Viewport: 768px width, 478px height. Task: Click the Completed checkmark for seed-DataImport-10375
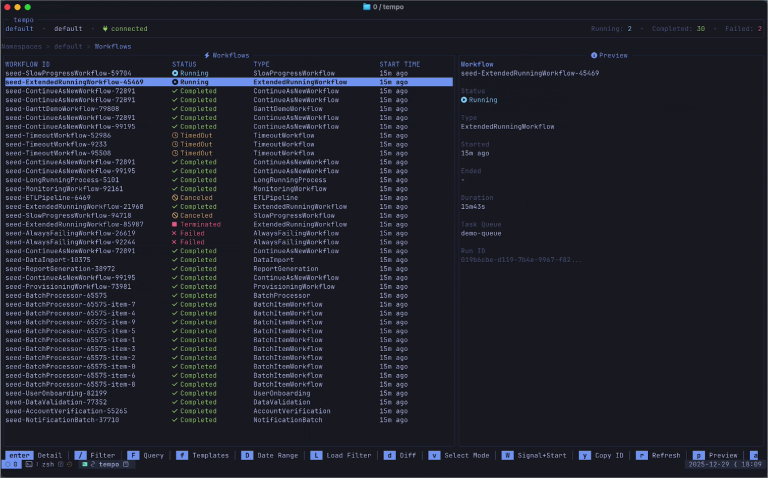pos(175,260)
